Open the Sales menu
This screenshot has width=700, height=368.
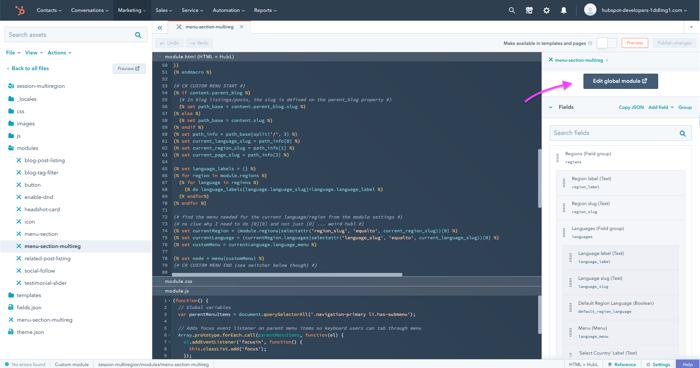164,10
